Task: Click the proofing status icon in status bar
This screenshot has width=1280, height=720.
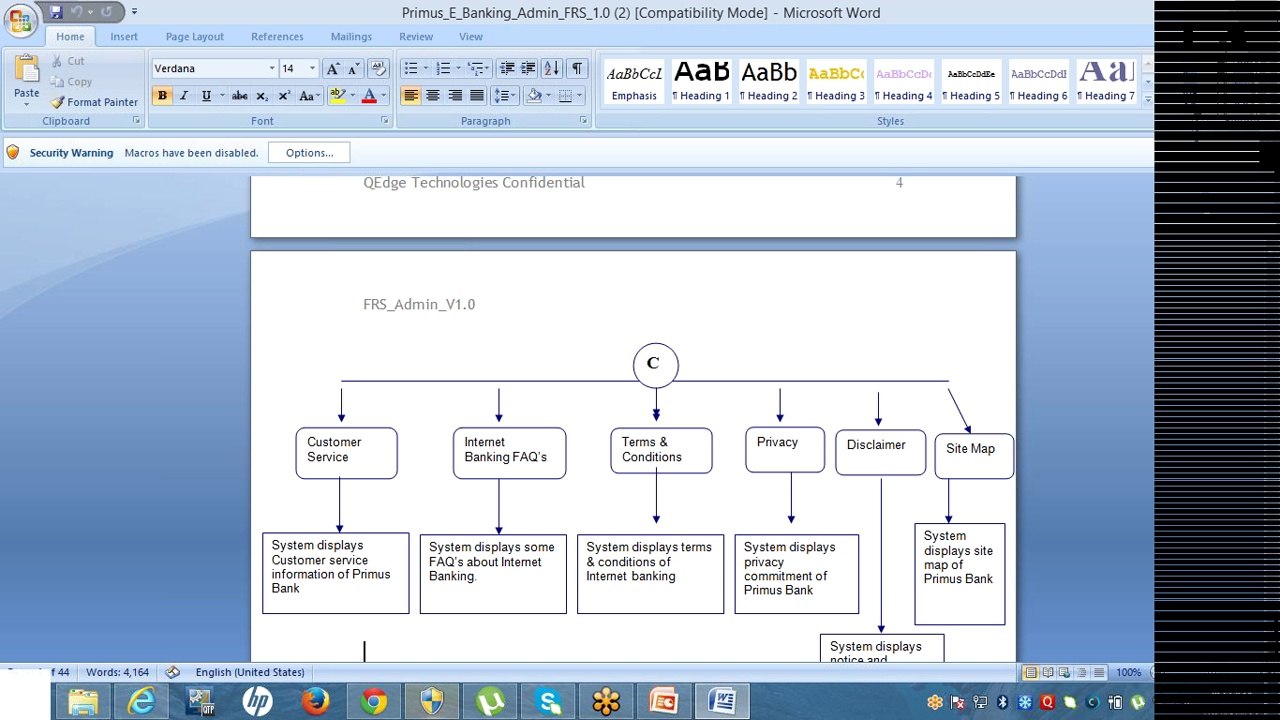Action: [x=172, y=672]
